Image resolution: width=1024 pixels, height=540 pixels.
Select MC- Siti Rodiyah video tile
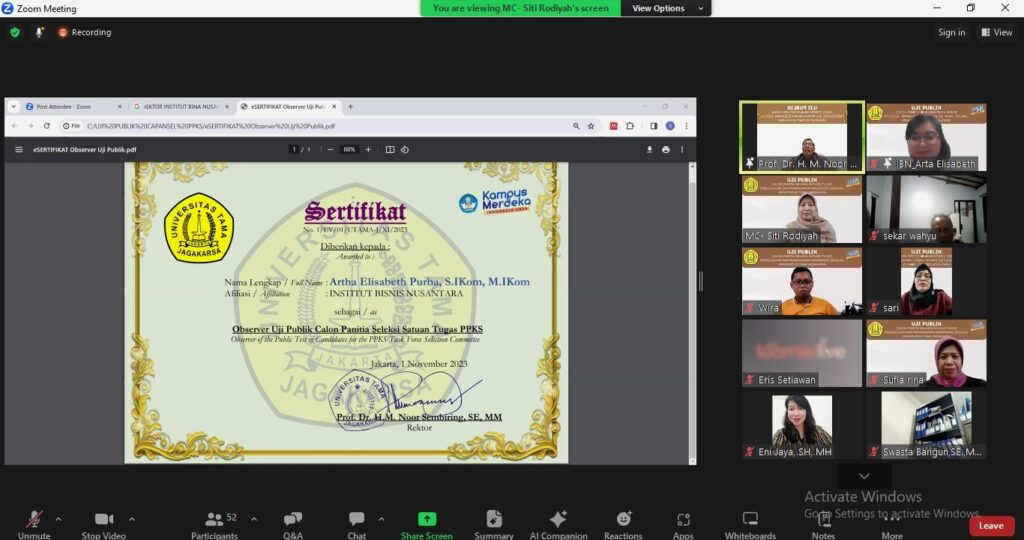tap(801, 209)
